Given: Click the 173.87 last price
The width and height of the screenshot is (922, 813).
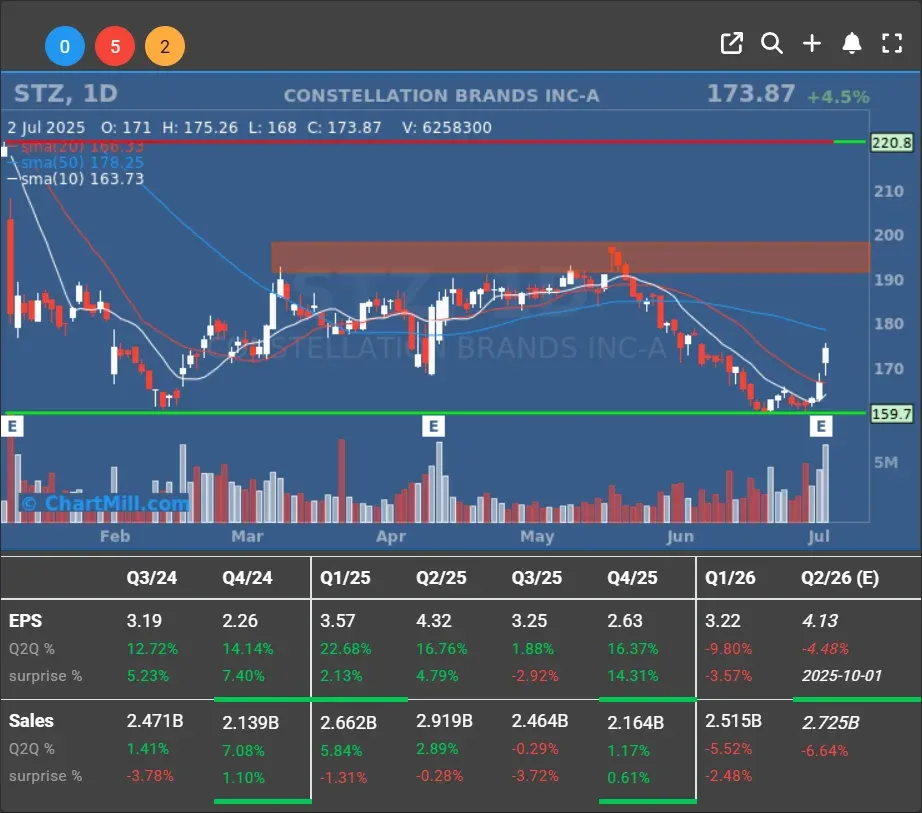Looking at the screenshot, I should pyautogui.click(x=751, y=93).
